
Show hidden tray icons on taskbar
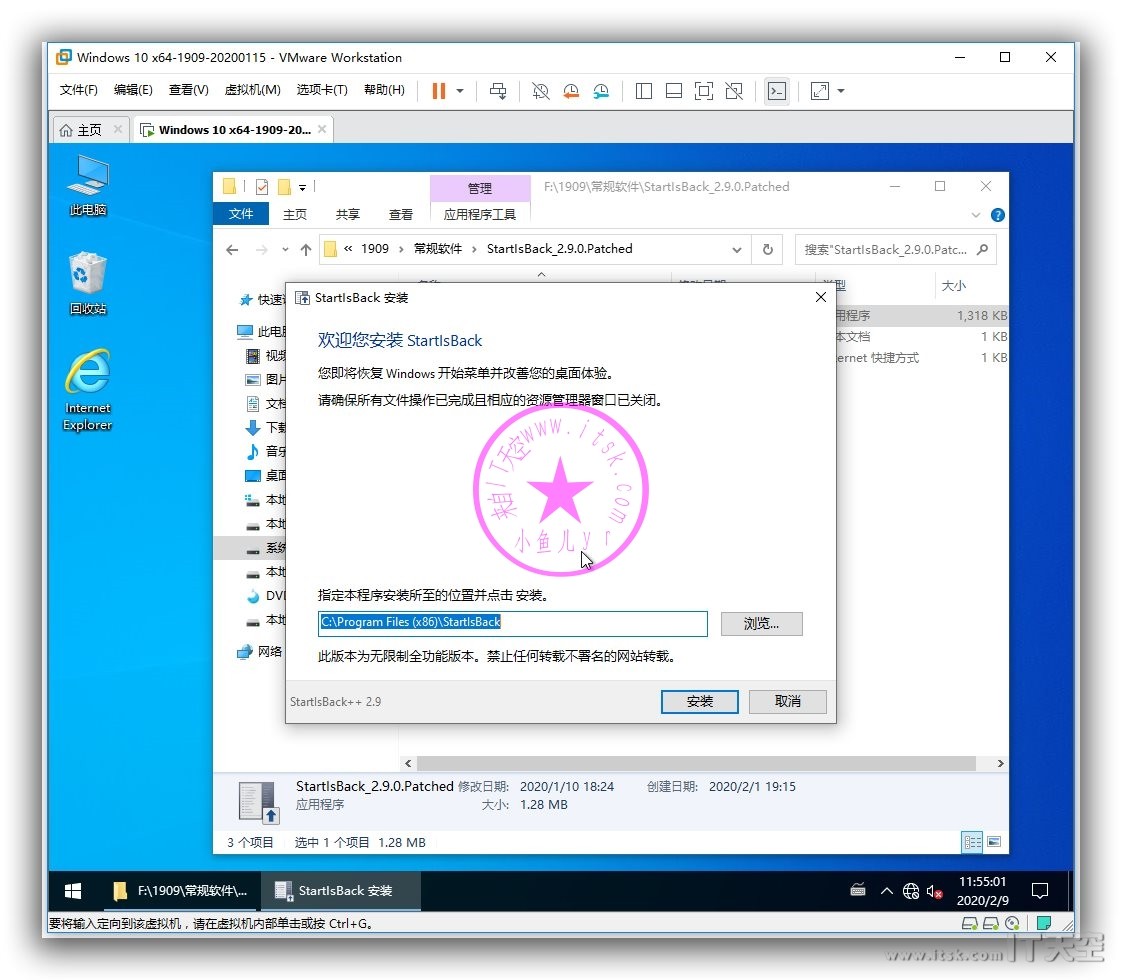887,891
